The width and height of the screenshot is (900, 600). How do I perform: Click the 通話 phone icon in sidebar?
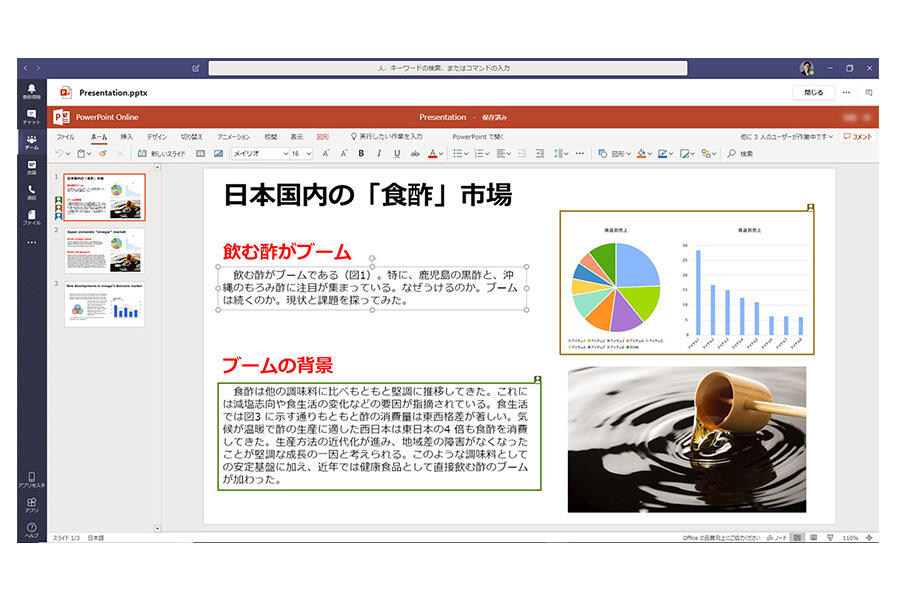pos(32,191)
